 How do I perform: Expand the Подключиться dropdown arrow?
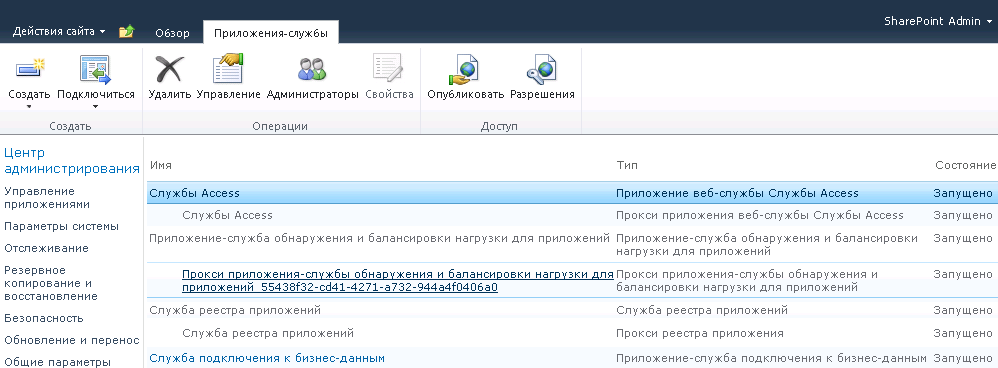95,106
